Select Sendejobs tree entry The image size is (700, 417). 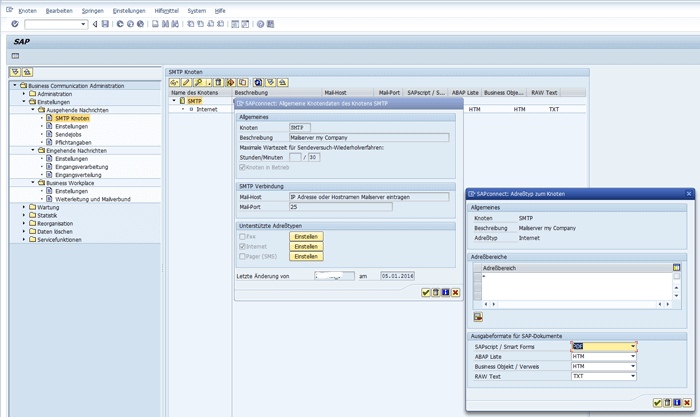coord(68,134)
